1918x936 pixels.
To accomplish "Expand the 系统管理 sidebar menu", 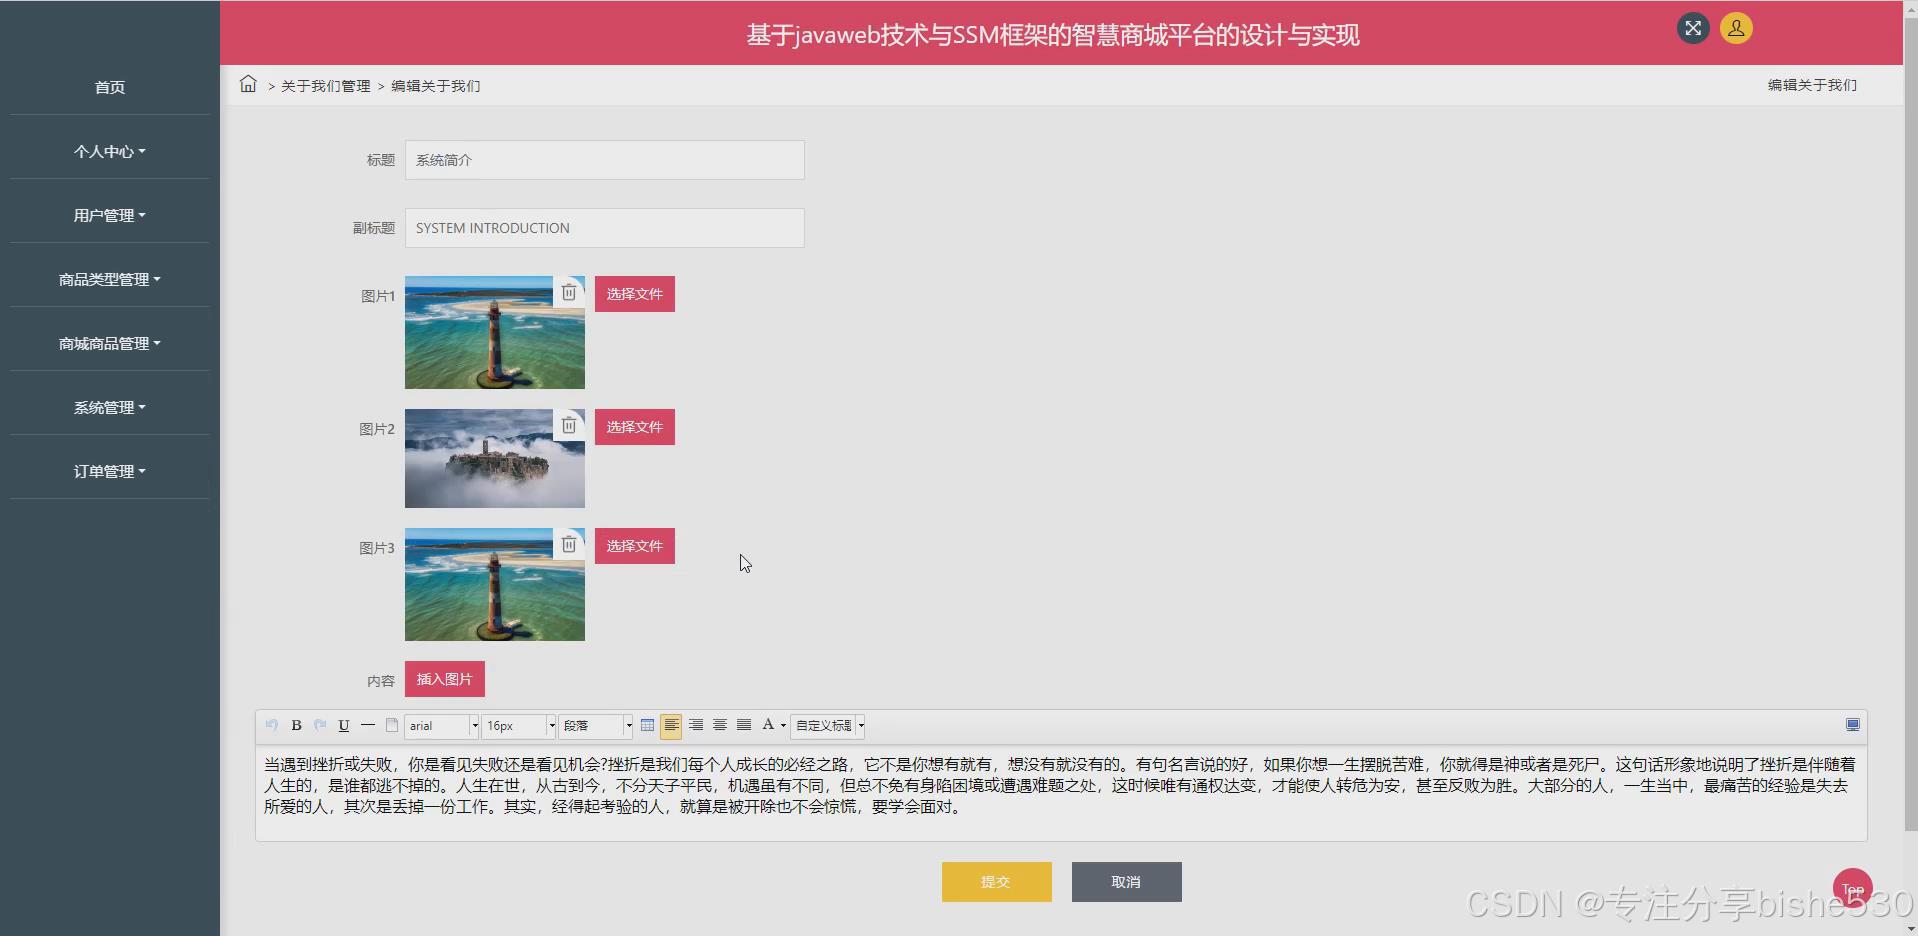I will 110,407.
